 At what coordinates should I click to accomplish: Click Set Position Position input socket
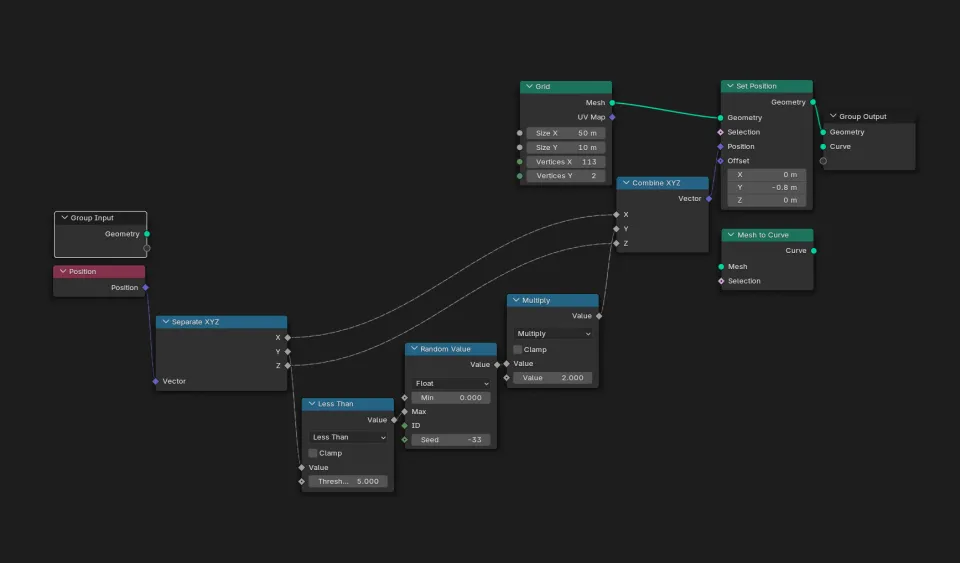click(721, 146)
